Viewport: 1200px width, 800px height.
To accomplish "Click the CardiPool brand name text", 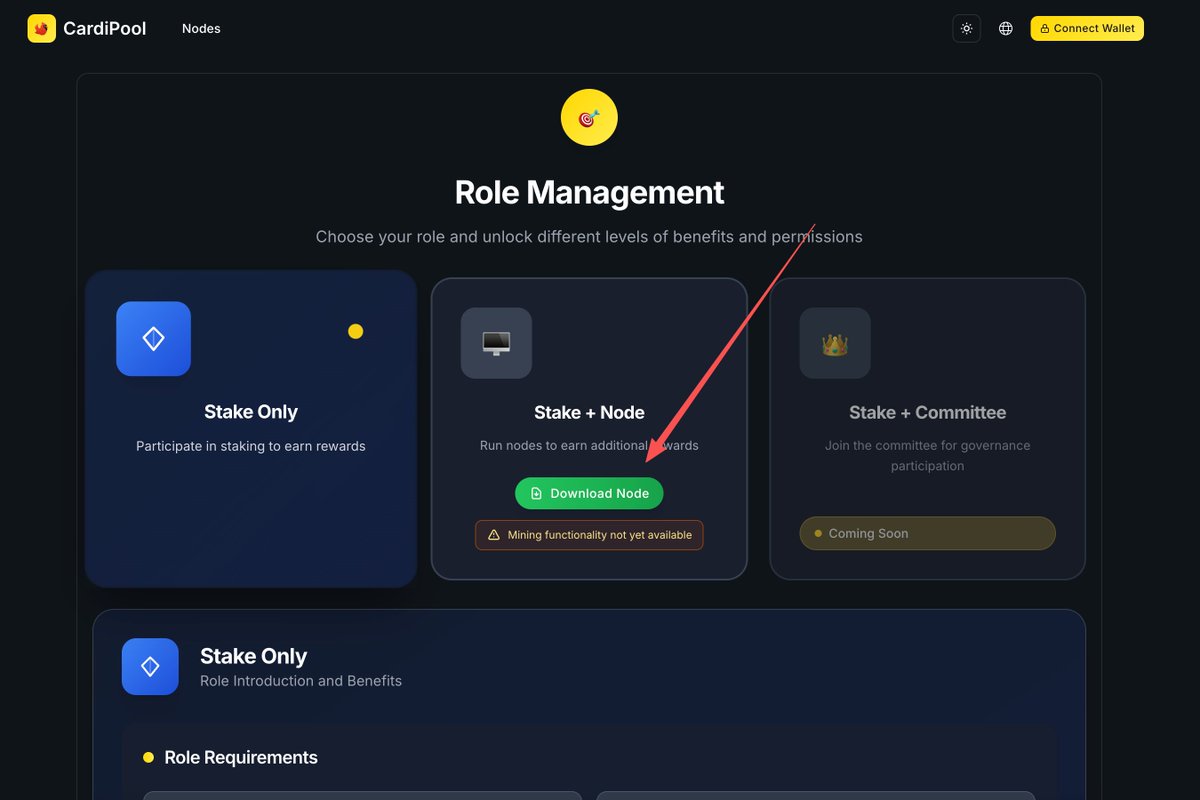I will [x=105, y=29].
